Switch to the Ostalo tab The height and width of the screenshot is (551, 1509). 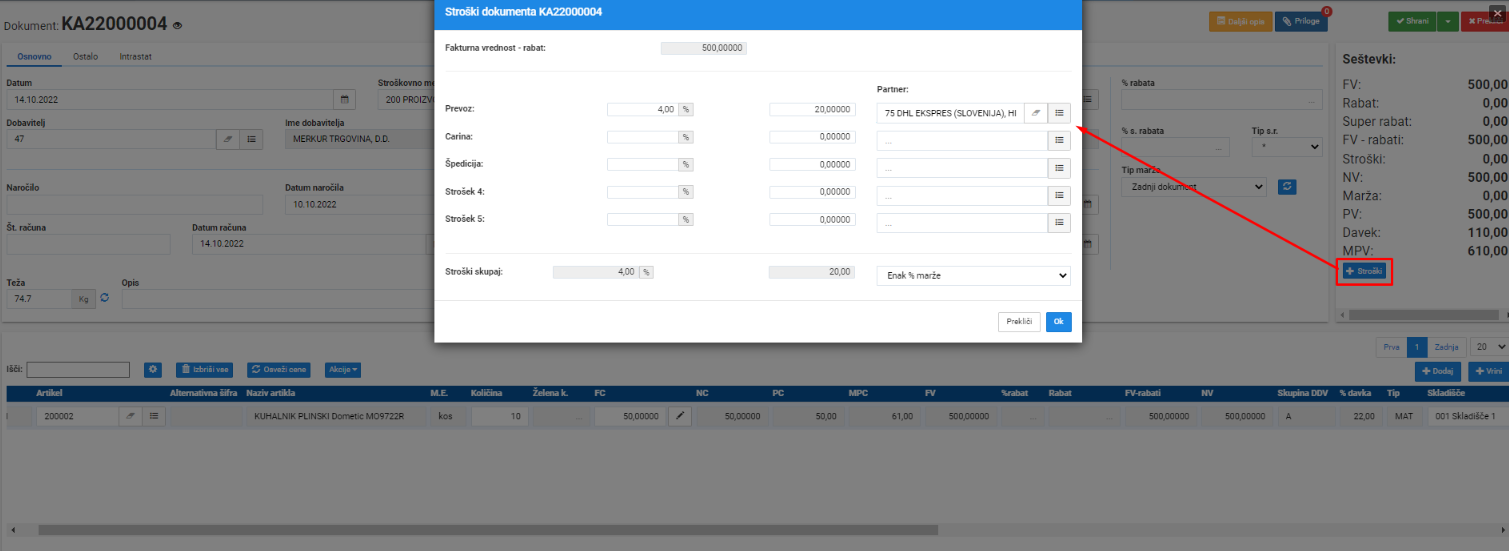click(x=85, y=57)
